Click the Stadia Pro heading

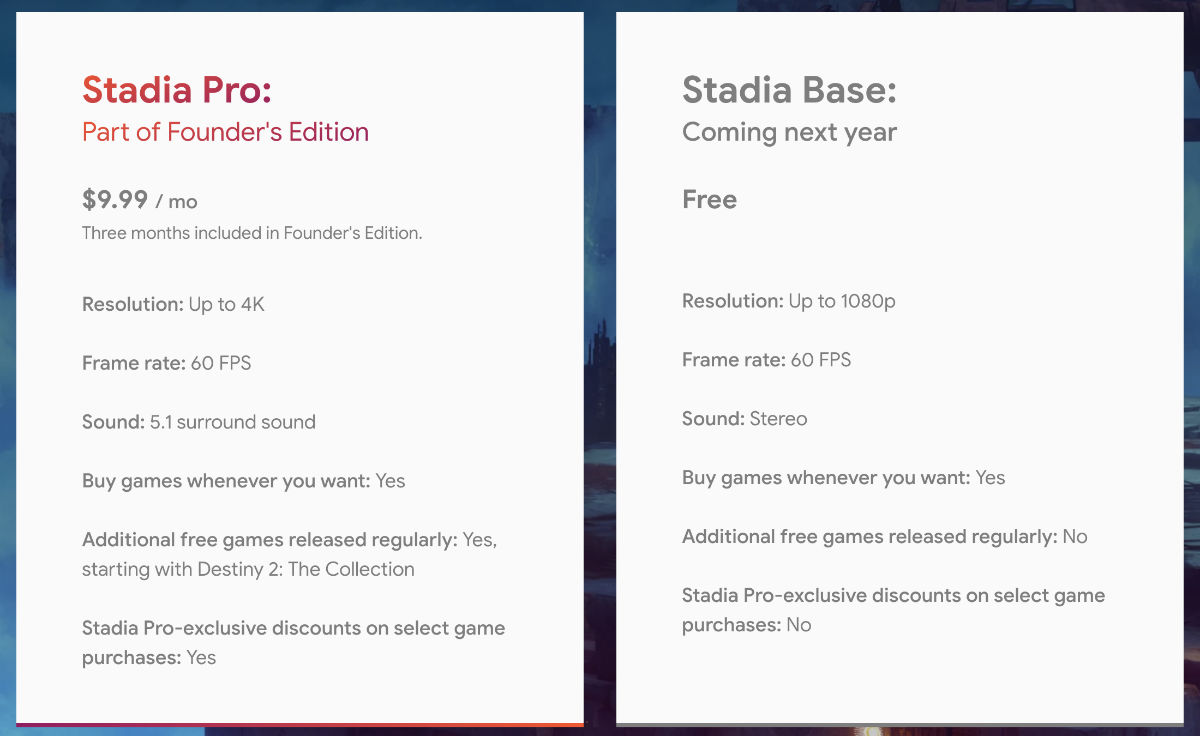point(177,90)
